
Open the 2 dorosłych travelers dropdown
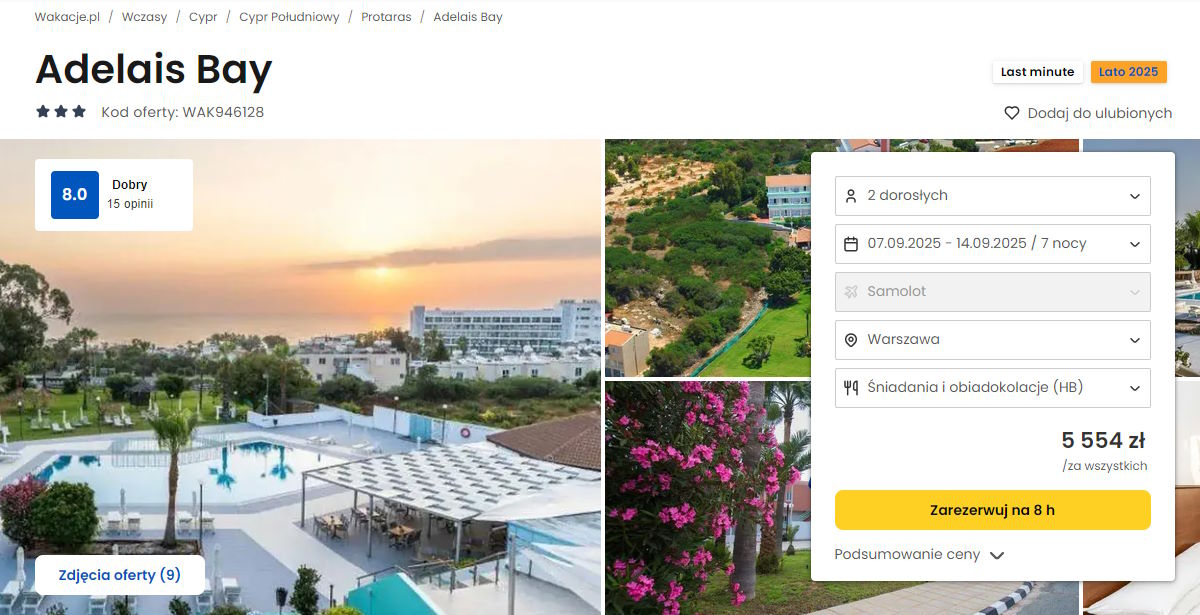point(993,196)
